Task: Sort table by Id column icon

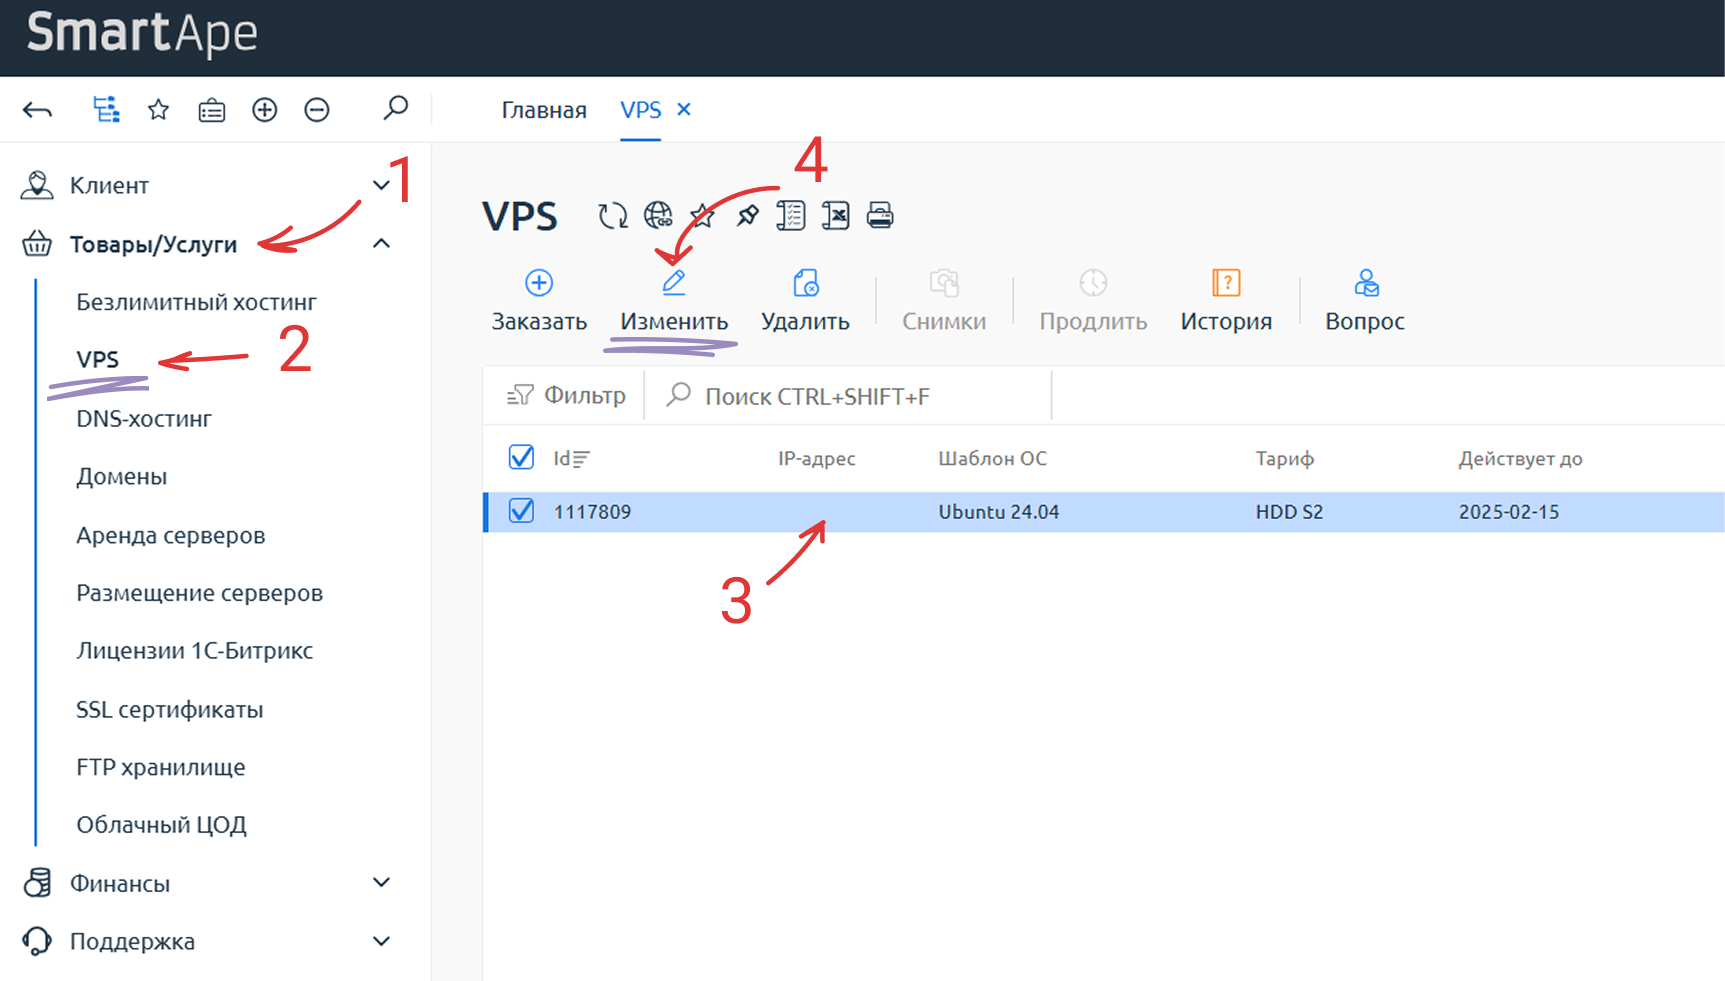Action: point(581,459)
